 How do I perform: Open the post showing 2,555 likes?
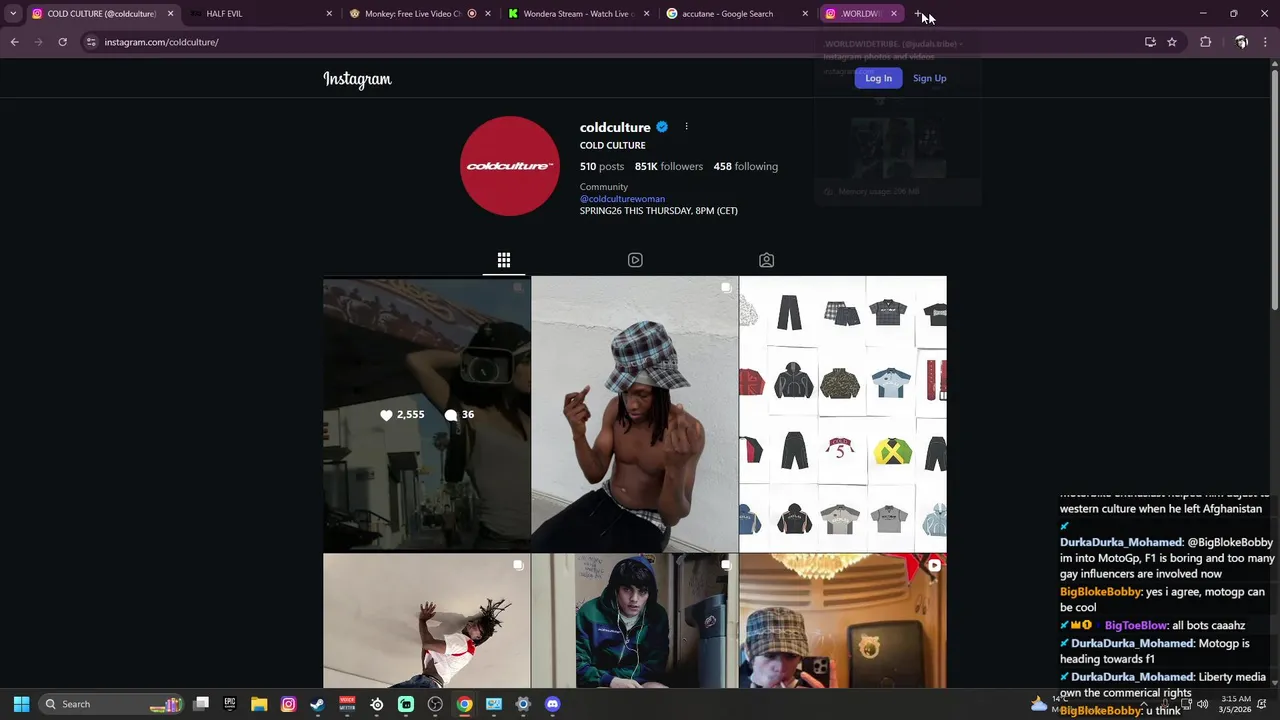[427, 414]
